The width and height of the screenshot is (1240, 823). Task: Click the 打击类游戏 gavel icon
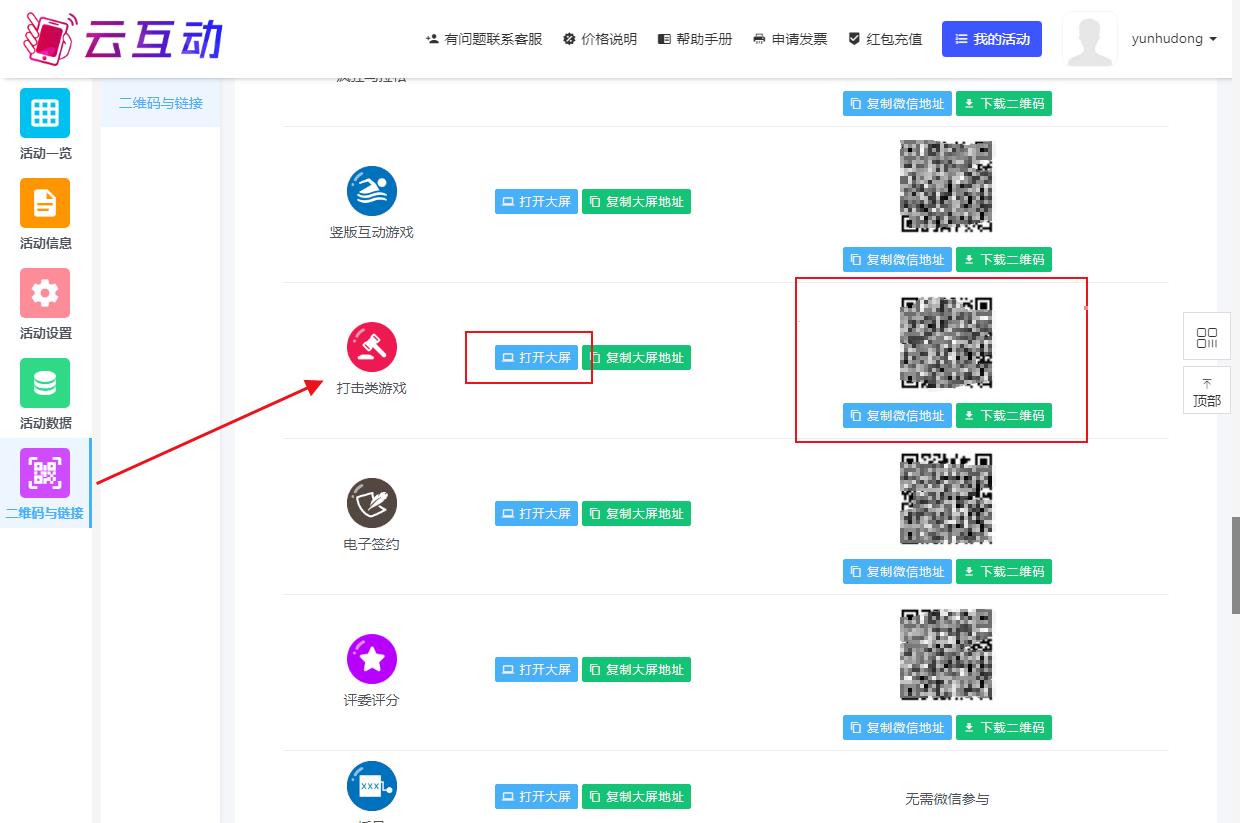pyautogui.click(x=372, y=348)
